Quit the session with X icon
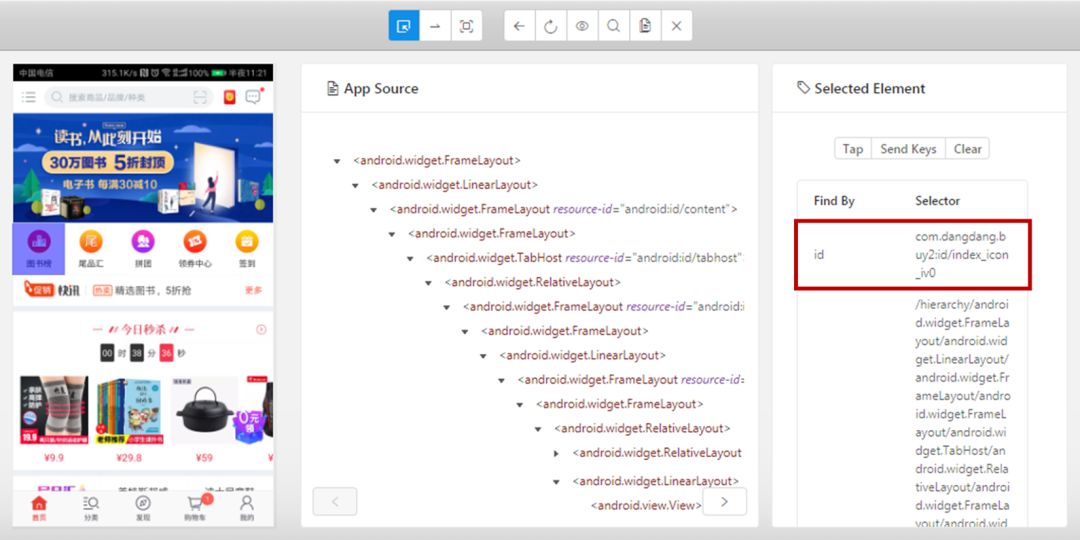This screenshot has width=1080, height=540. (676, 25)
